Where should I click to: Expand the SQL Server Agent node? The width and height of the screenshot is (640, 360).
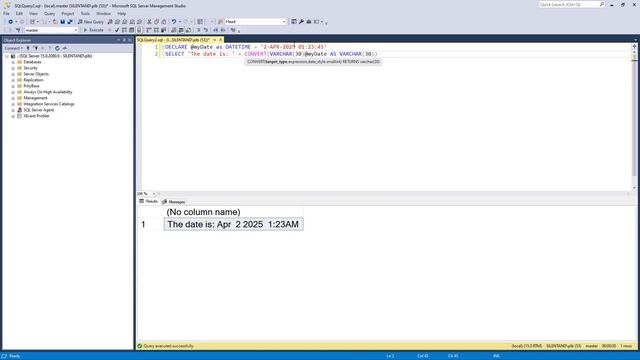point(13,110)
